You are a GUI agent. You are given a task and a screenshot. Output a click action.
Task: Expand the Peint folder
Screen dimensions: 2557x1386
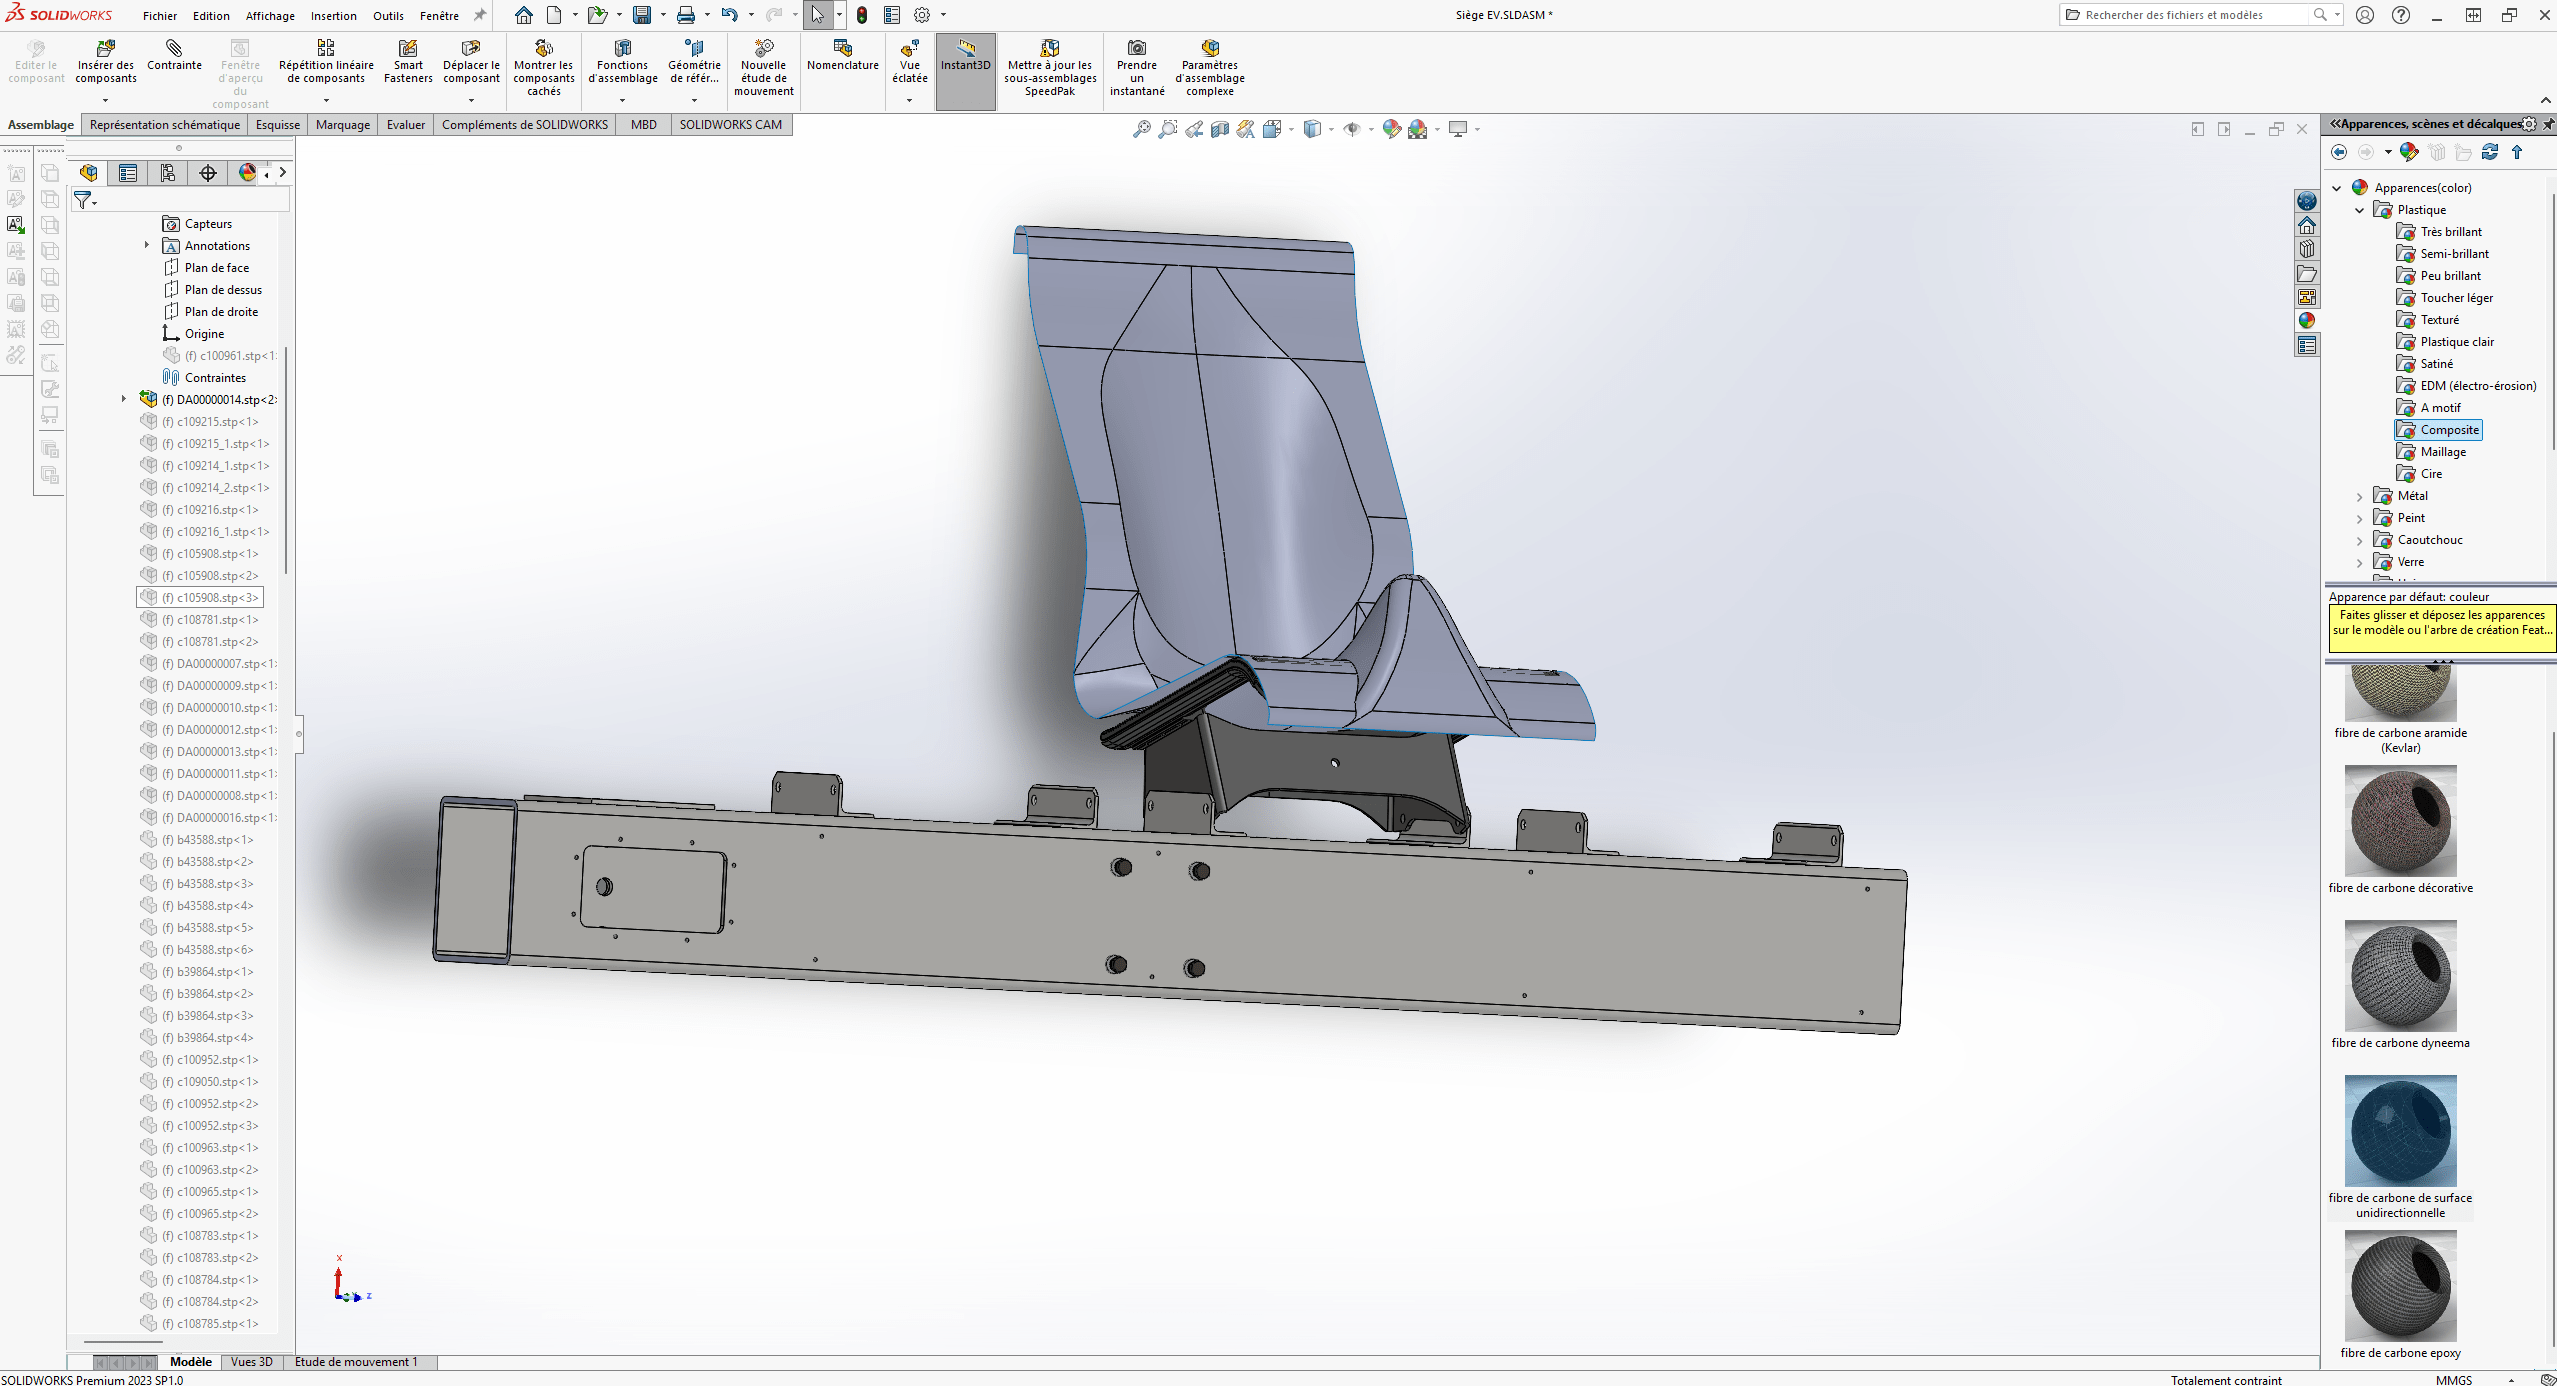pos(2360,518)
